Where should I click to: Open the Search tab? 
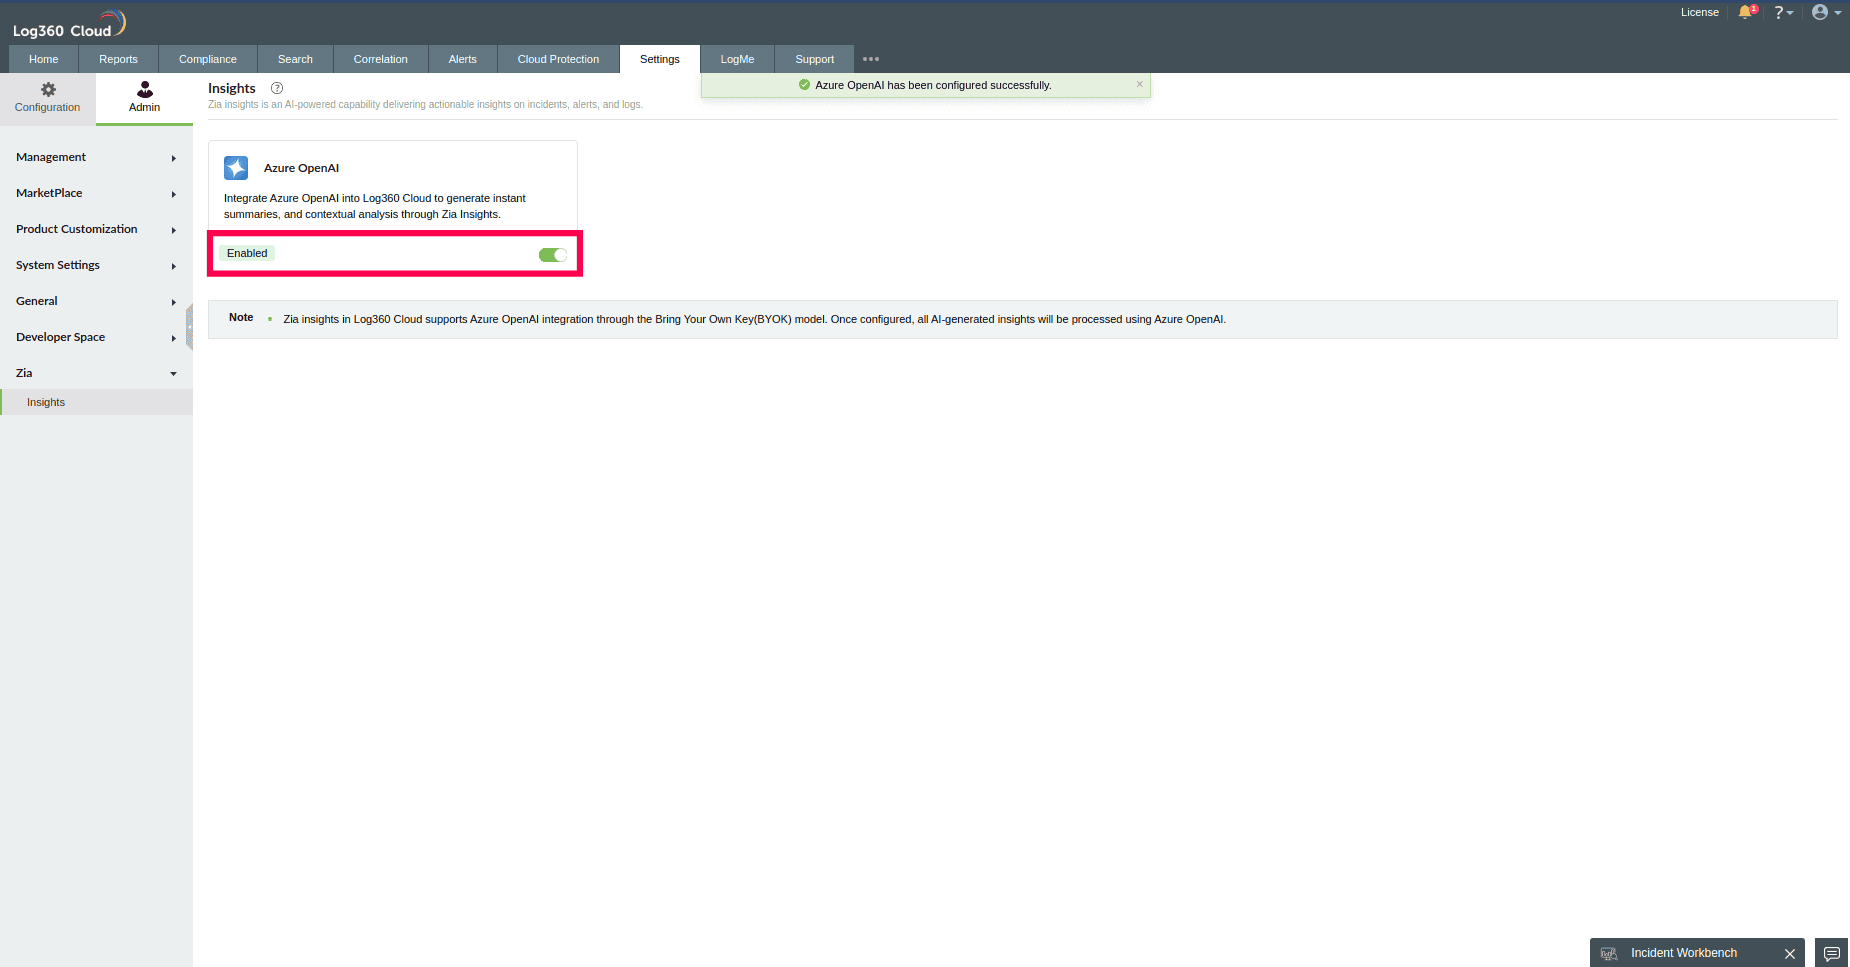click(295, 59)
